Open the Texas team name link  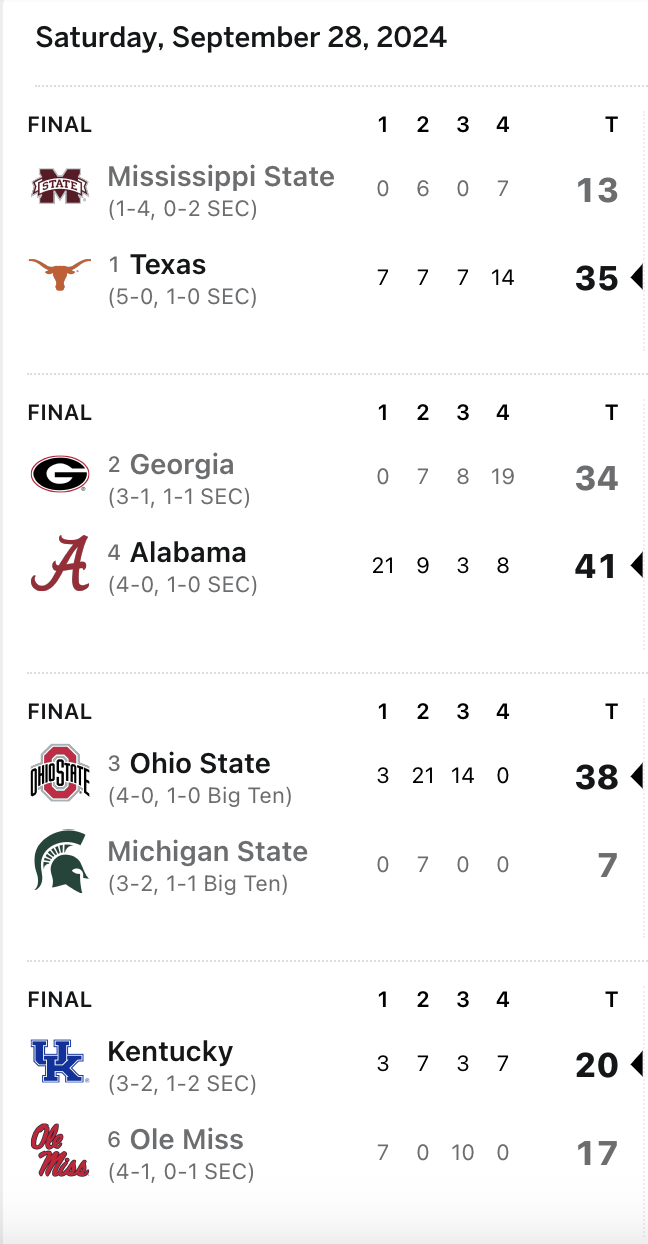click(x=168, y=265)
